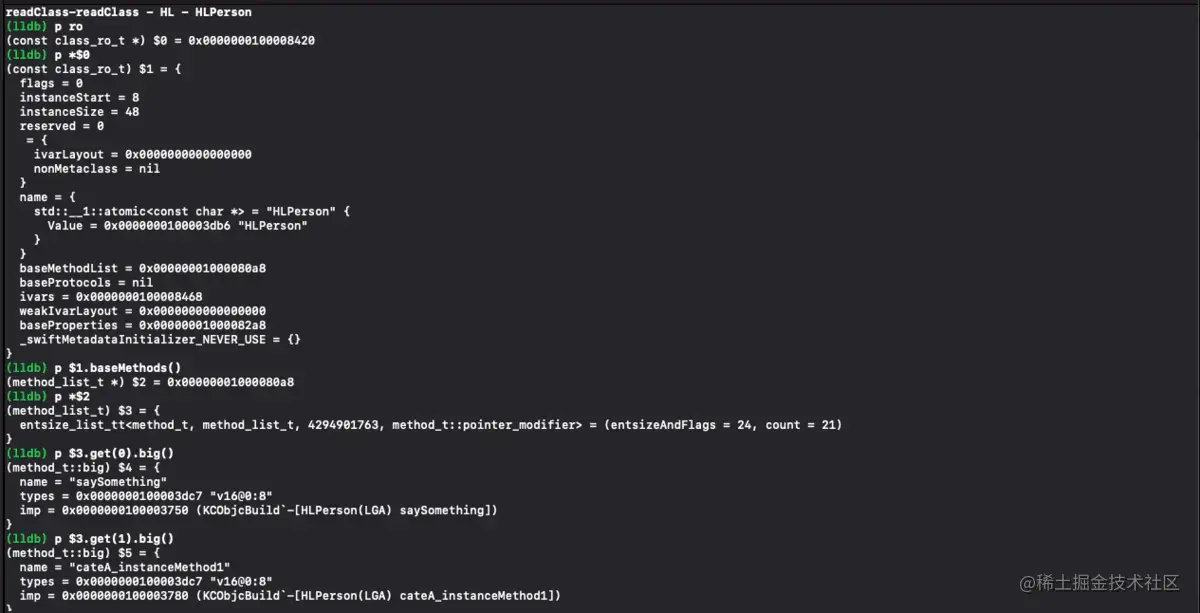Click the entsize_list_tt count = 21 line
The width and height of the screenshot is (1200, 613).
point(431,425)
